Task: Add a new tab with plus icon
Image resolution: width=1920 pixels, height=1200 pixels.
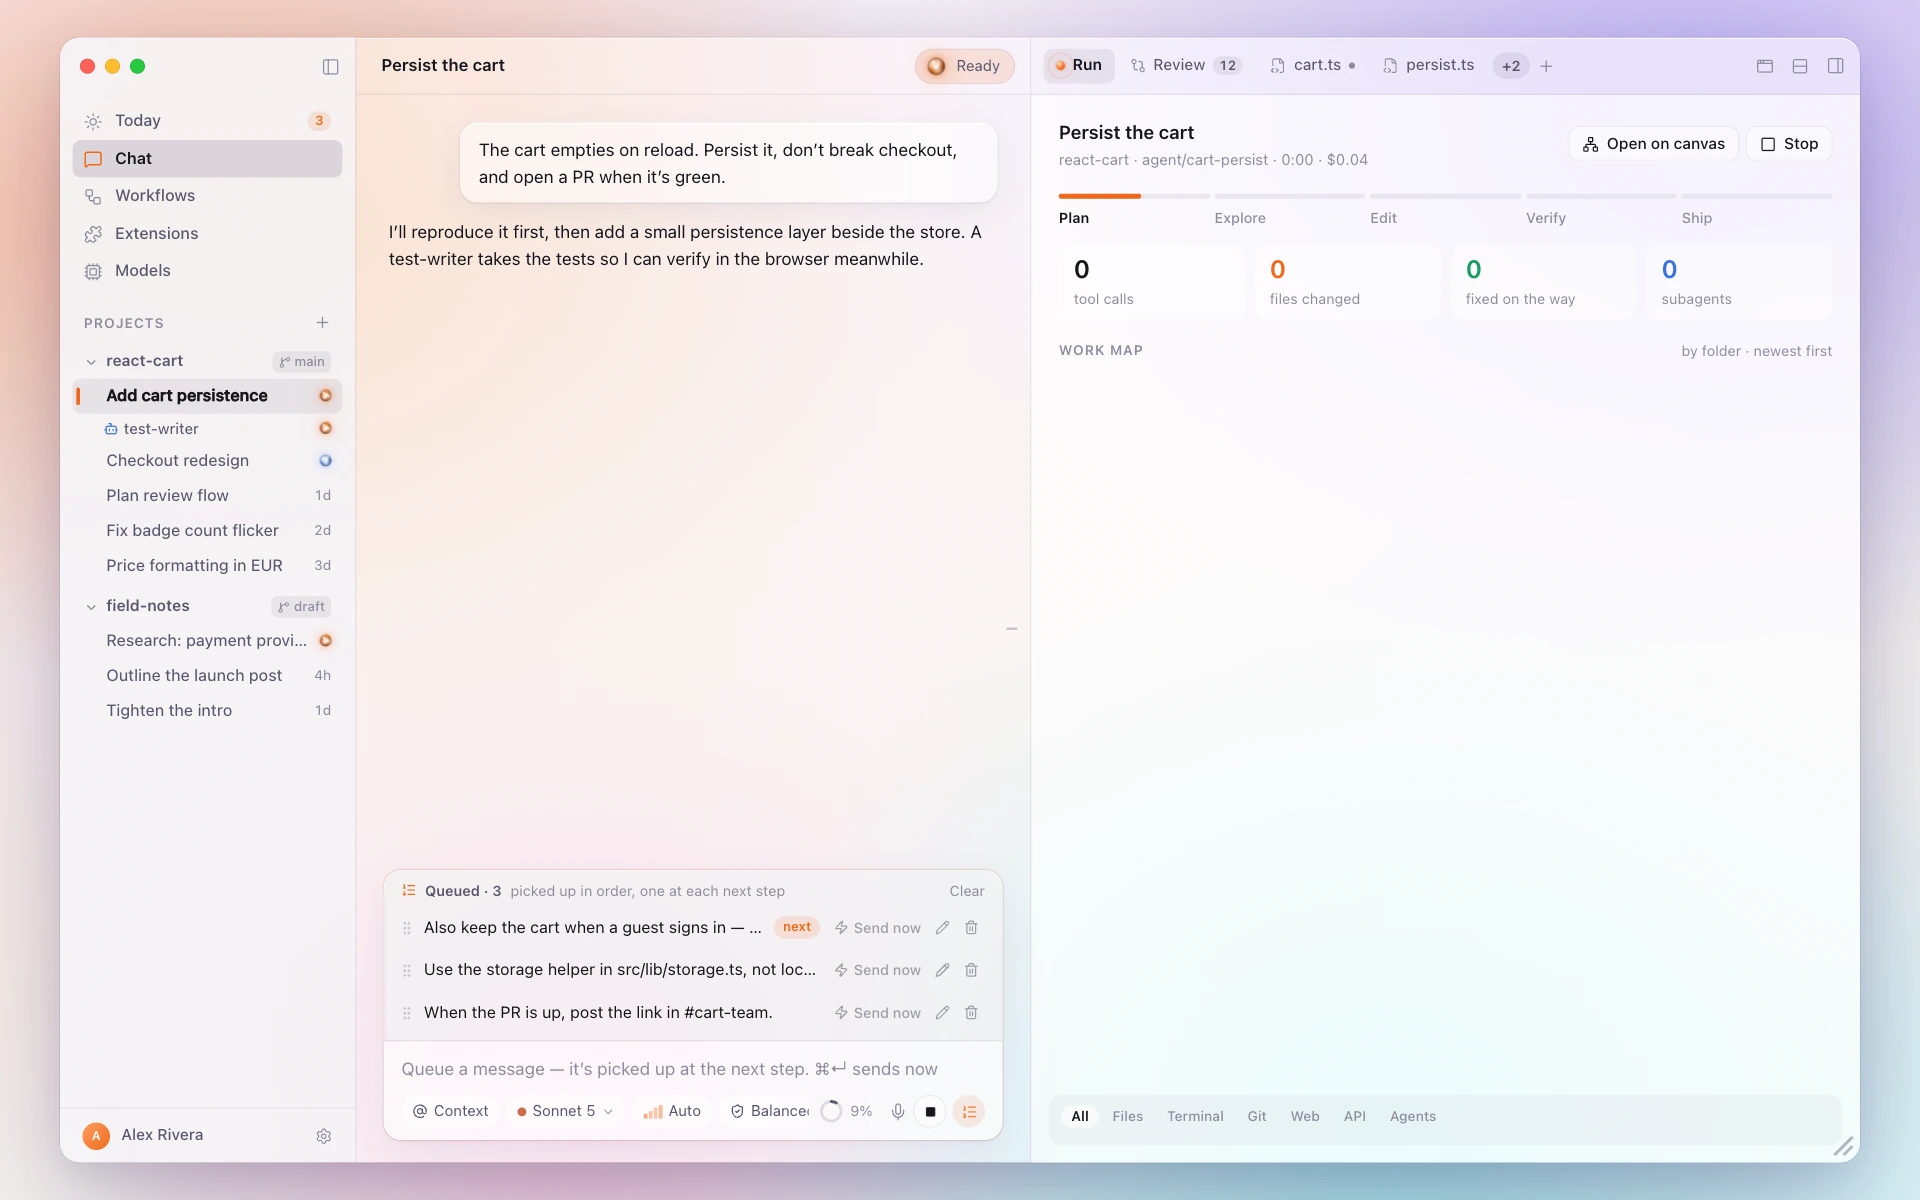Action: pyautogui.click(x=1546, y=66)
